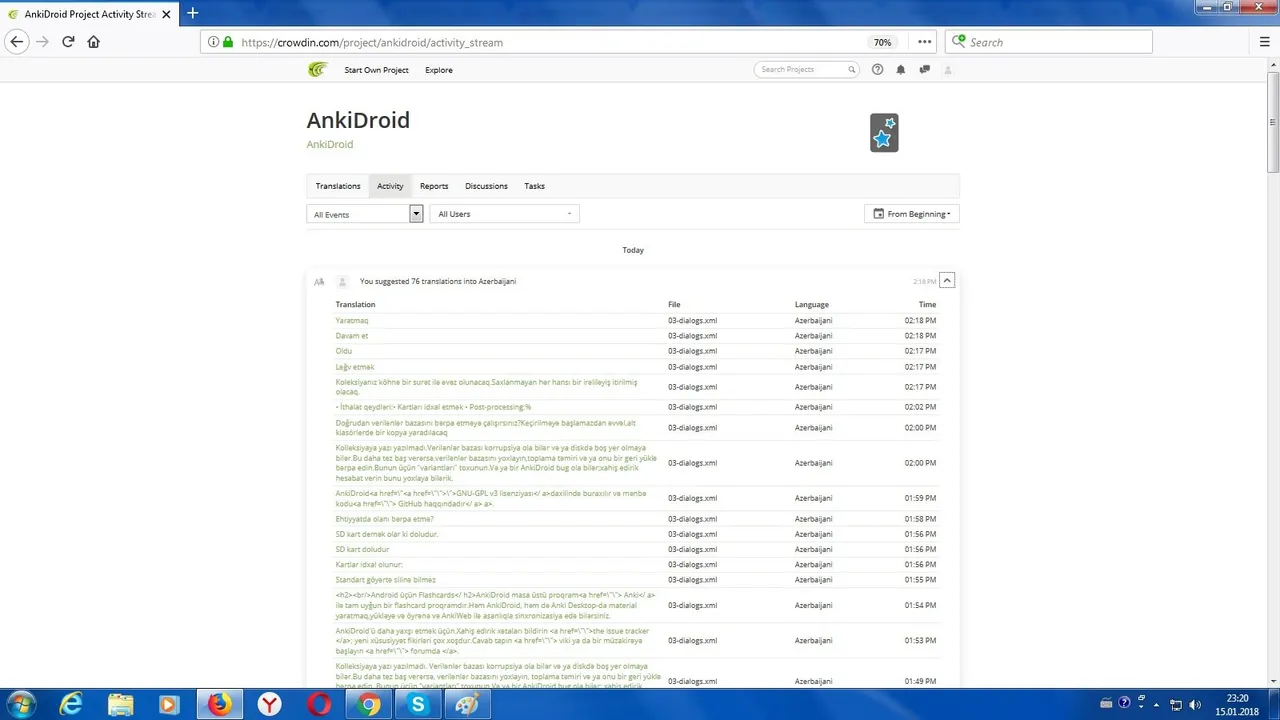Open the Reports tab

click(434, 186)
